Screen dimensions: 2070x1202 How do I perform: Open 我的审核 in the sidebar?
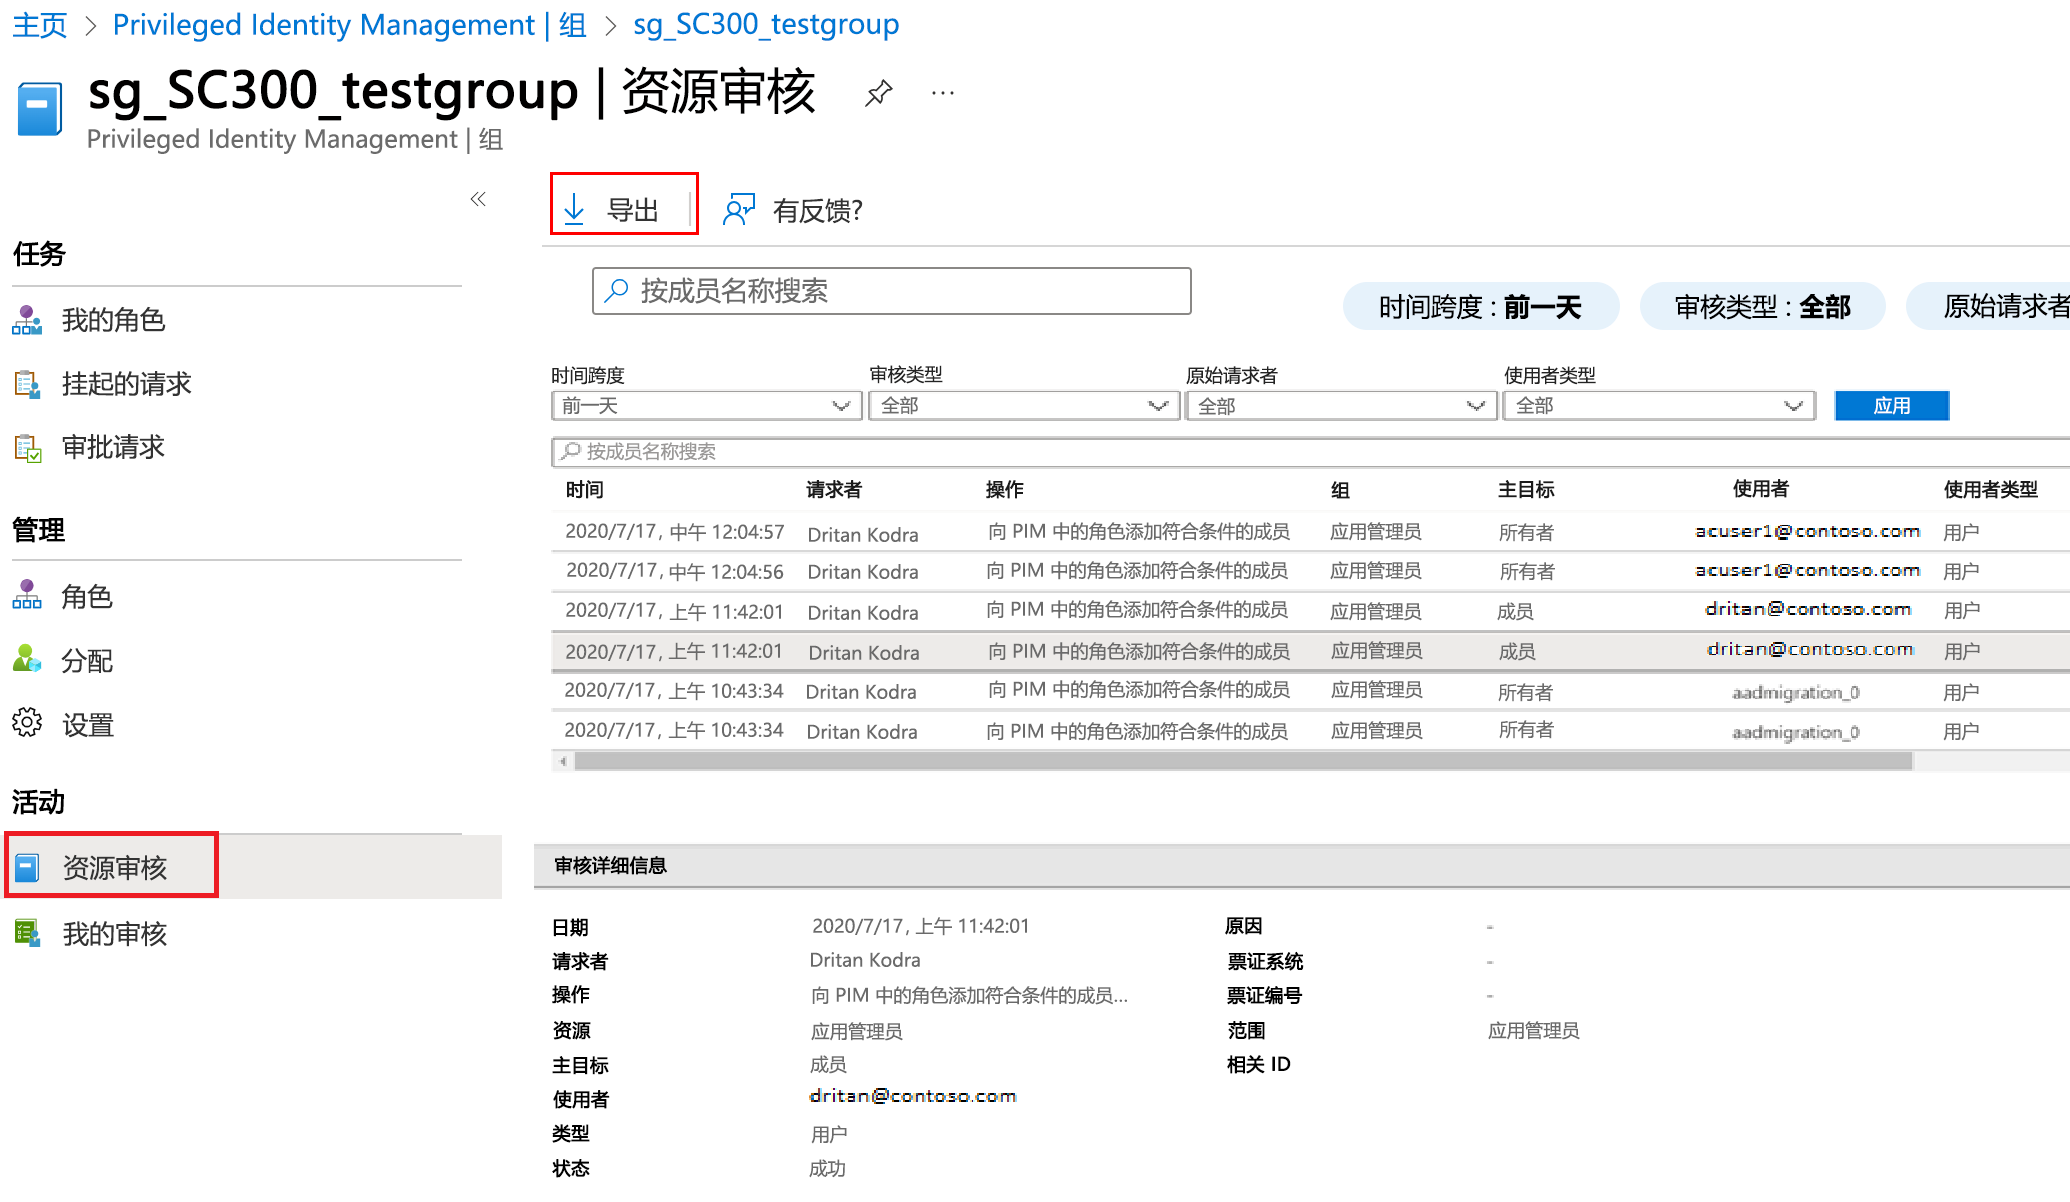pos(114,934)
